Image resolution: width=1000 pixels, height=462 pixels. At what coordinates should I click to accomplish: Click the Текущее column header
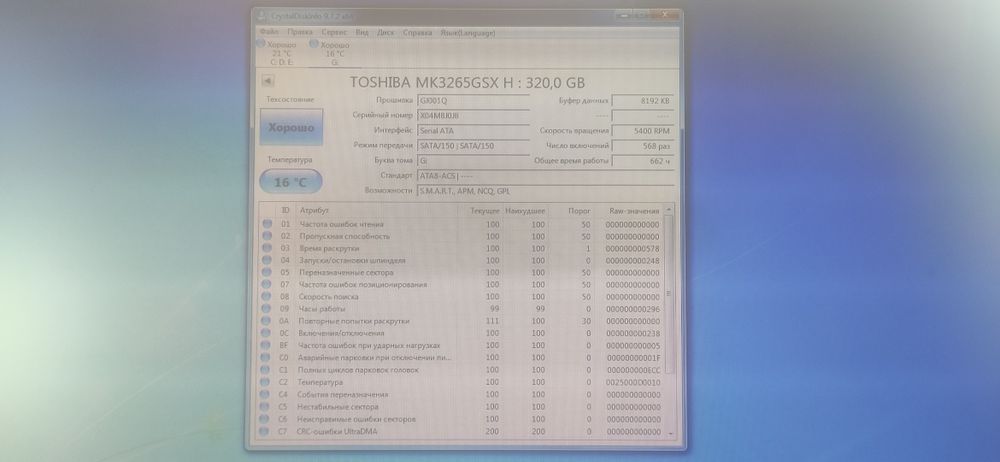[x=485, y=211]
